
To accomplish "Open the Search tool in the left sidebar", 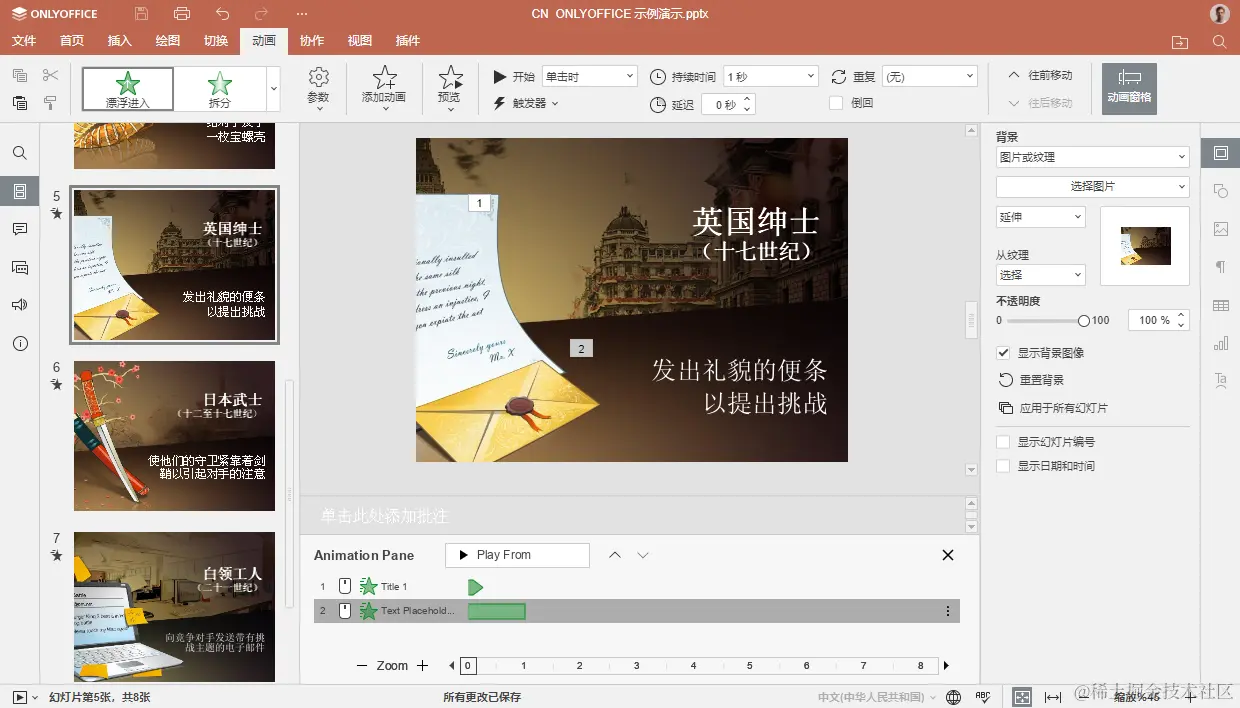I will click(x=18, y=152).
